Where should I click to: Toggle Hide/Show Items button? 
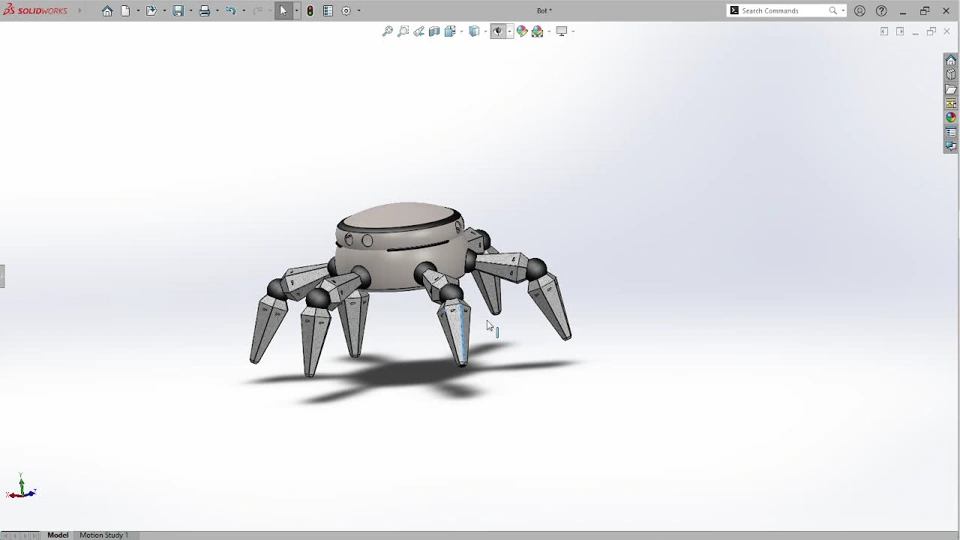498,31
